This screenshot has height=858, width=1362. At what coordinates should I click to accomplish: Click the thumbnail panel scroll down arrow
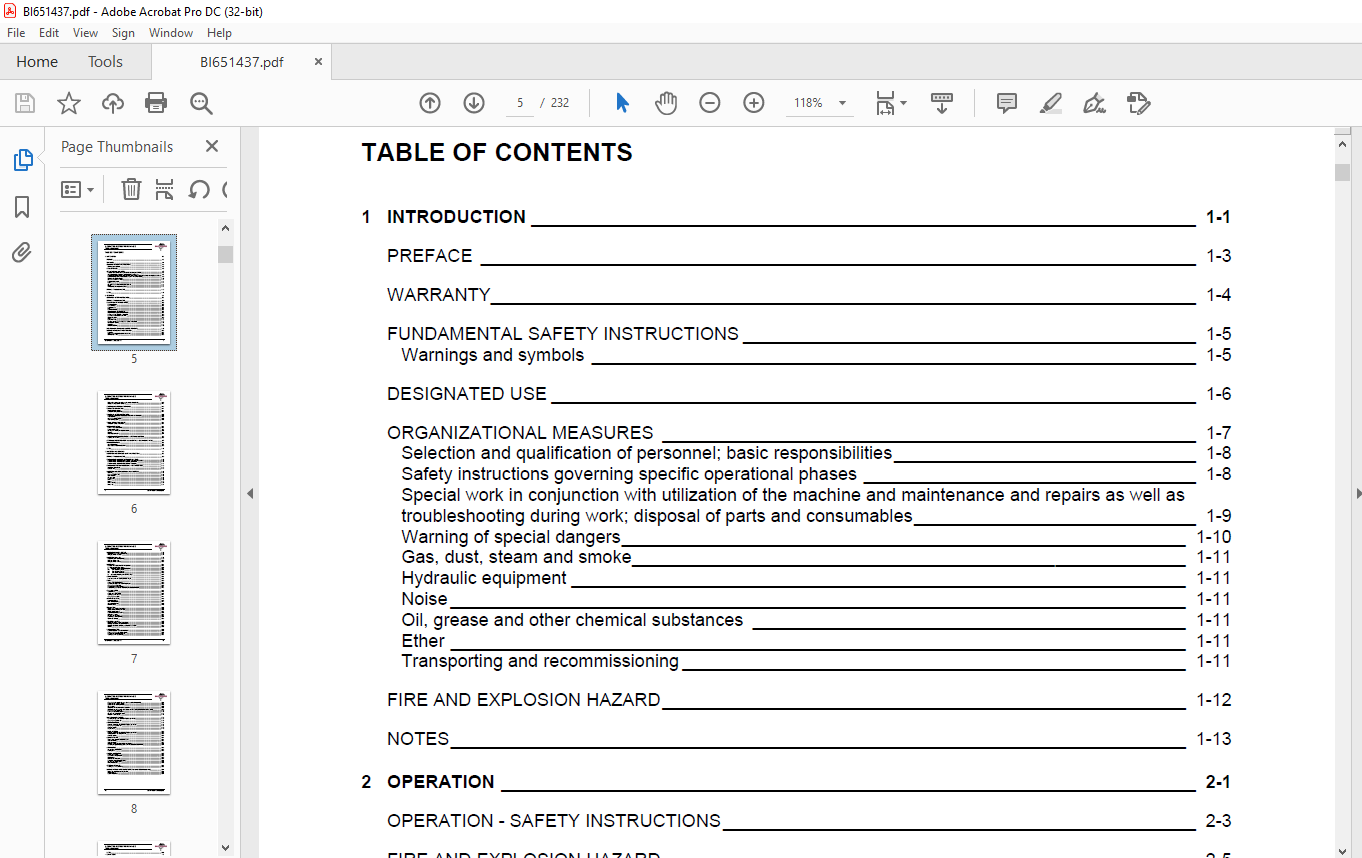coord(225,848)
